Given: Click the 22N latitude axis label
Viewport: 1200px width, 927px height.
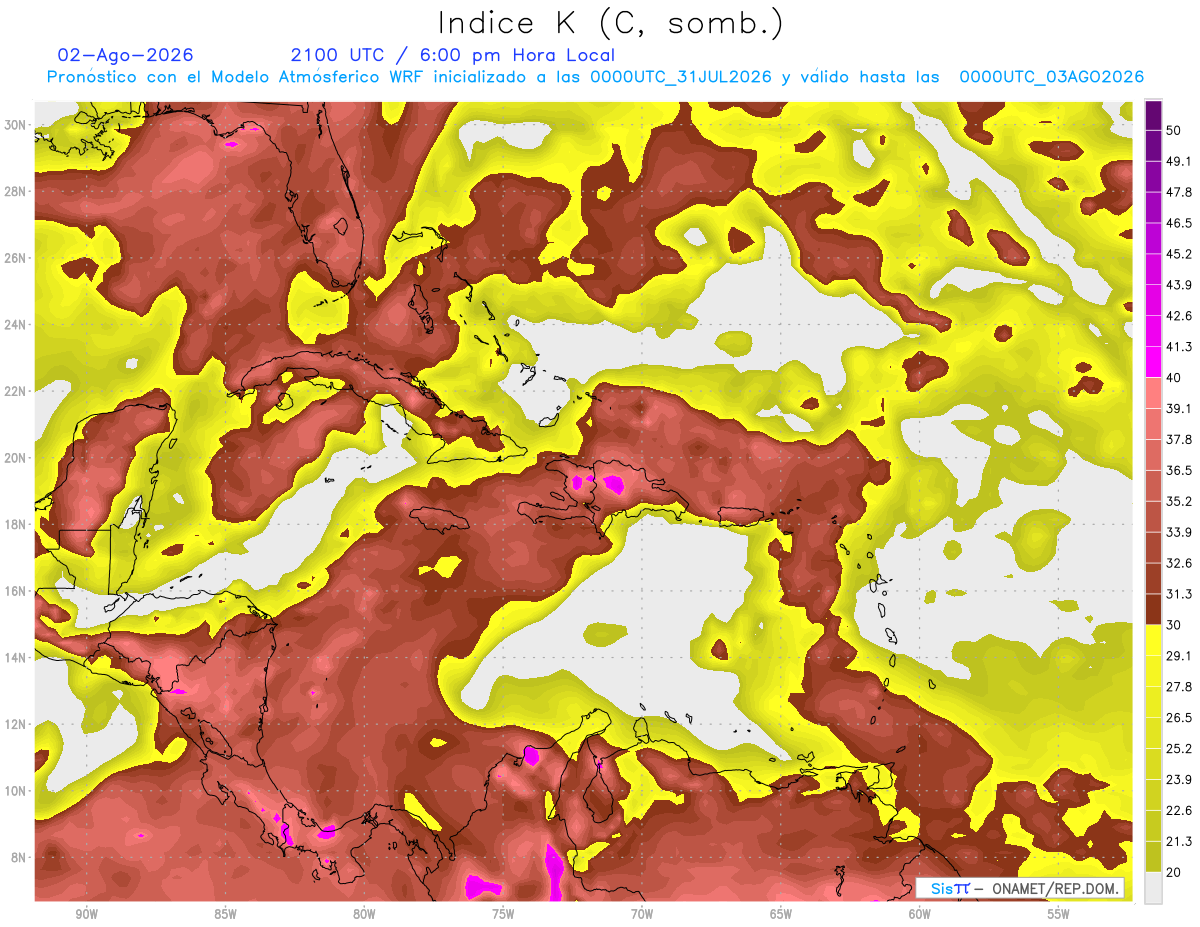Looking at the screenshot, I should (15, 391).
